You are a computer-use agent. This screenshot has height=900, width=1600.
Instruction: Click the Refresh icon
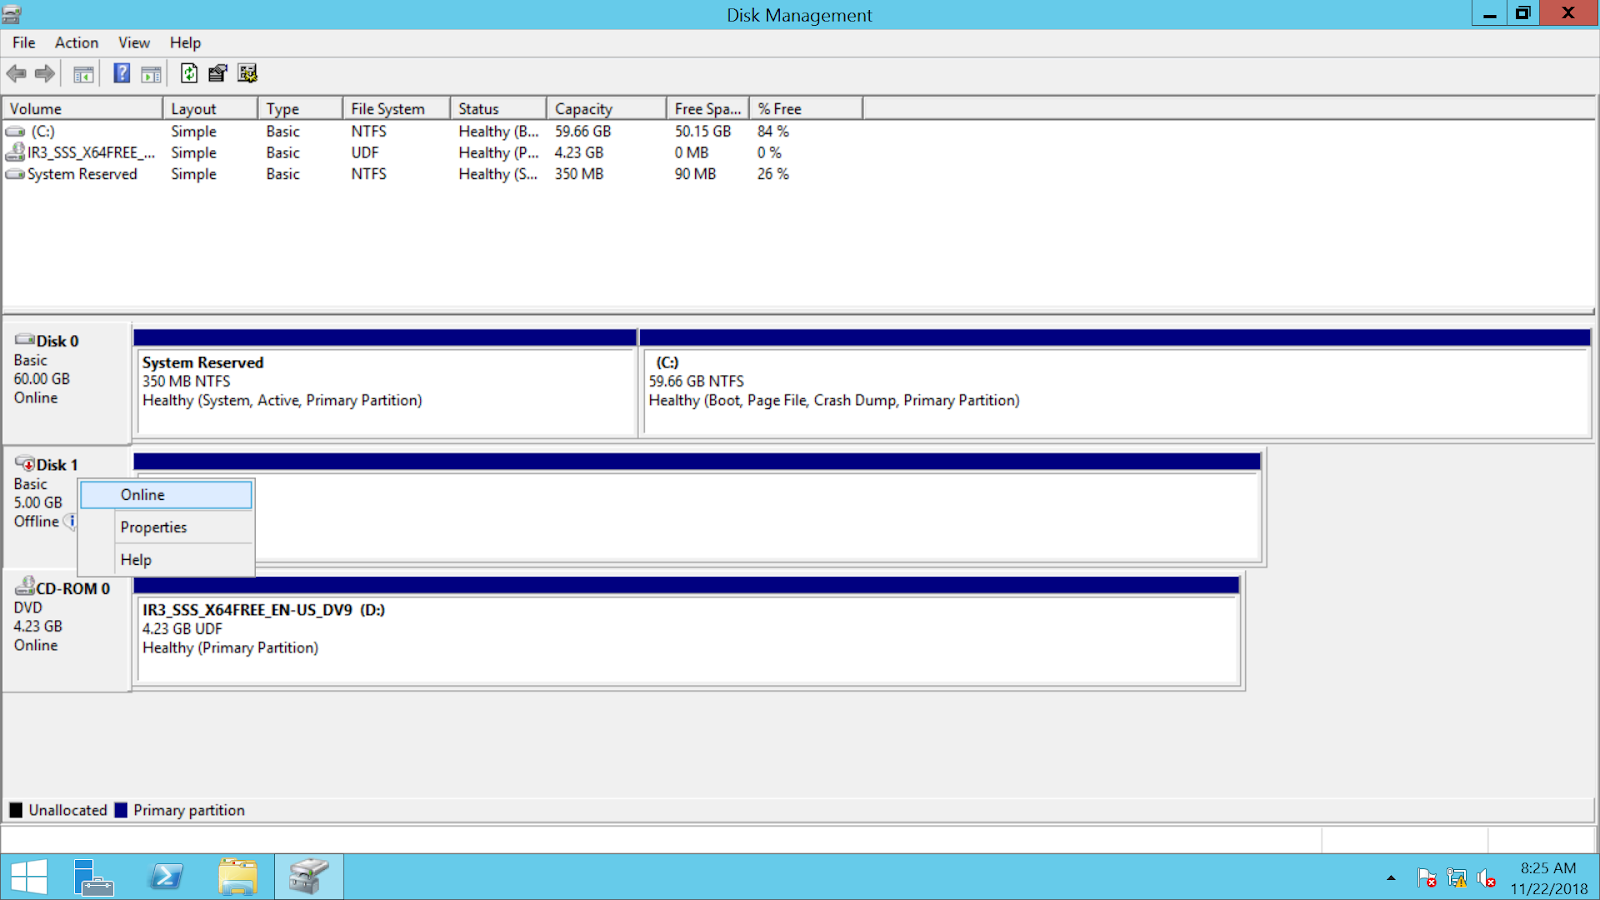[188, 73]
